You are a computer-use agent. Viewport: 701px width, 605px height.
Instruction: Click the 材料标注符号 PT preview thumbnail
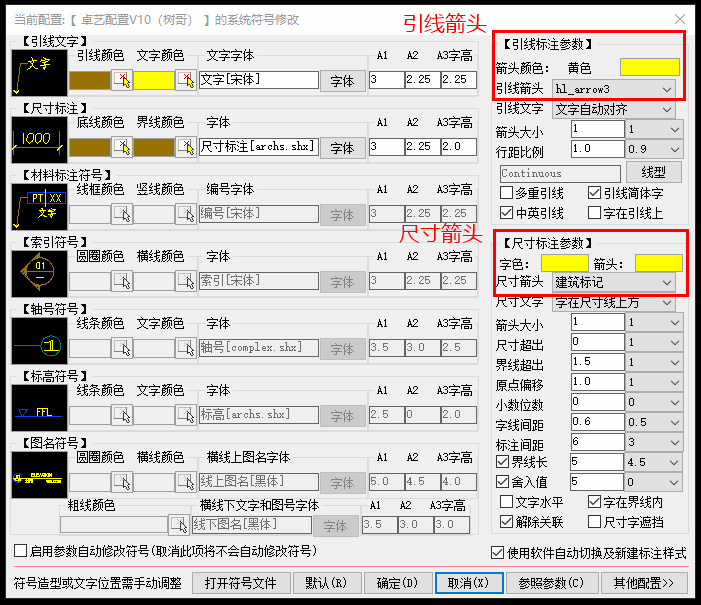pos(39,207)
